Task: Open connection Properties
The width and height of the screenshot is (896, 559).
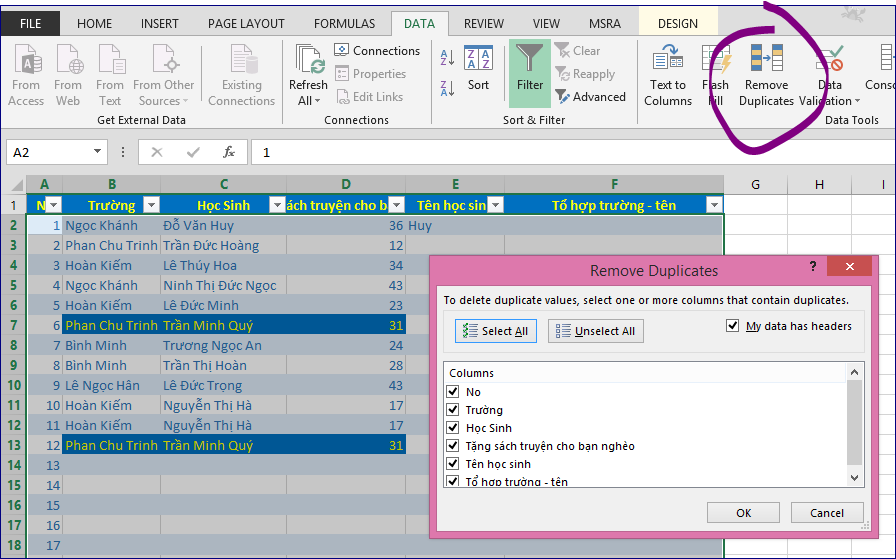Action: tap(370, 74)
